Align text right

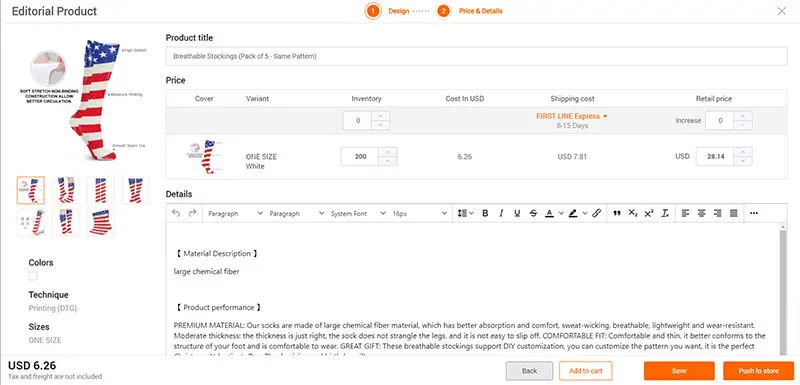tap(717, 214)
